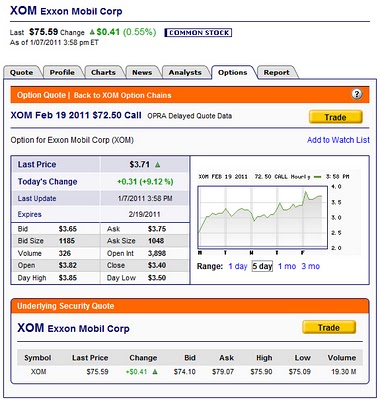Screen dimensions: 380x400
Task: Click the Ask Size value 1048
Action: [156, 241]
